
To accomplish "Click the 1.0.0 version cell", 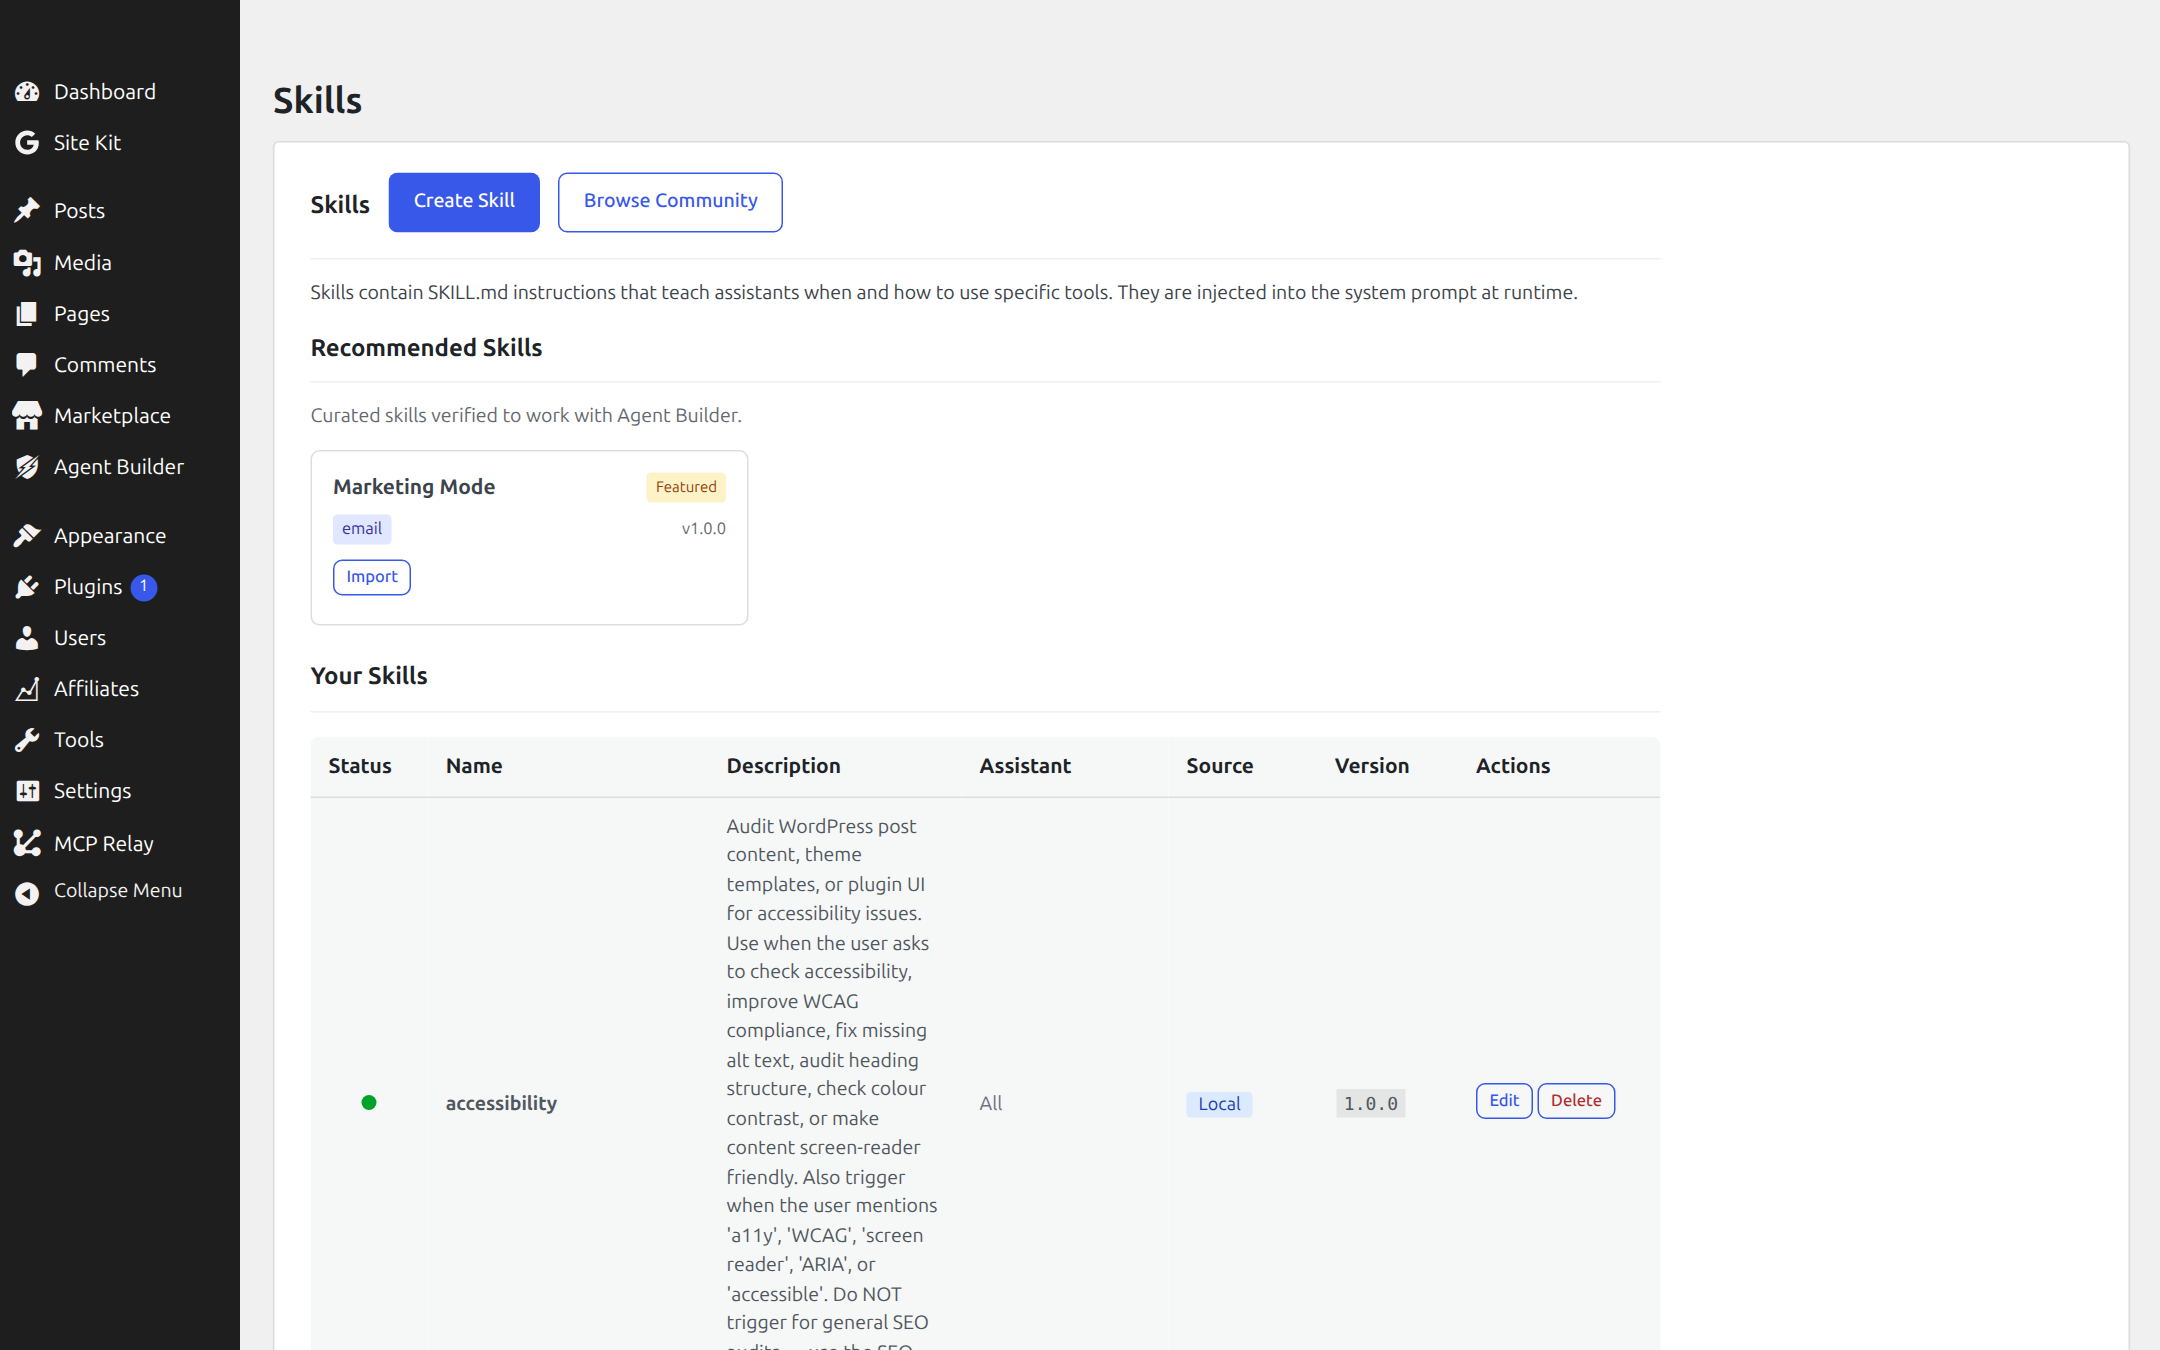I will [1370, 1104].
